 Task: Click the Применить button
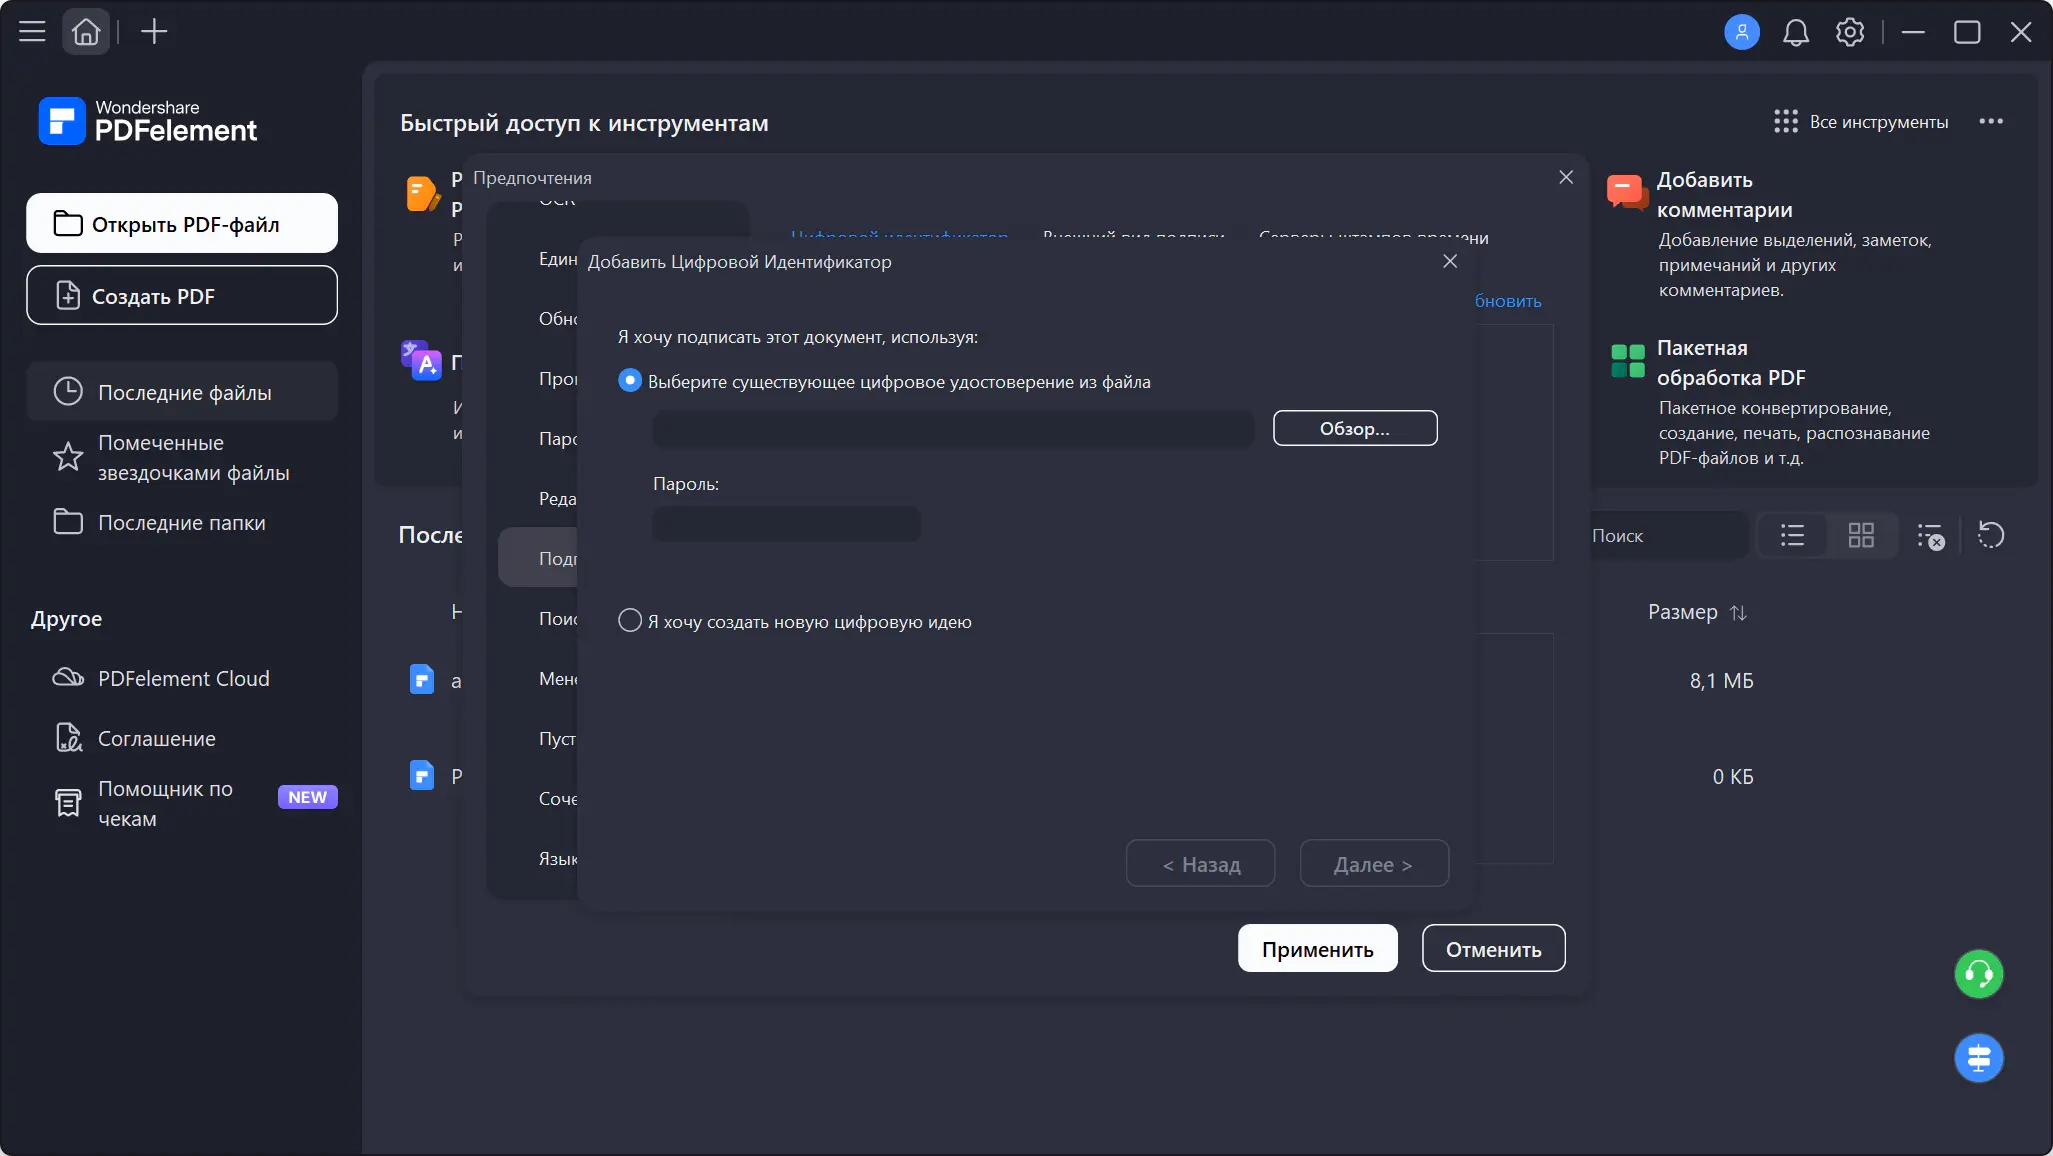click(x=1317, y=948)
